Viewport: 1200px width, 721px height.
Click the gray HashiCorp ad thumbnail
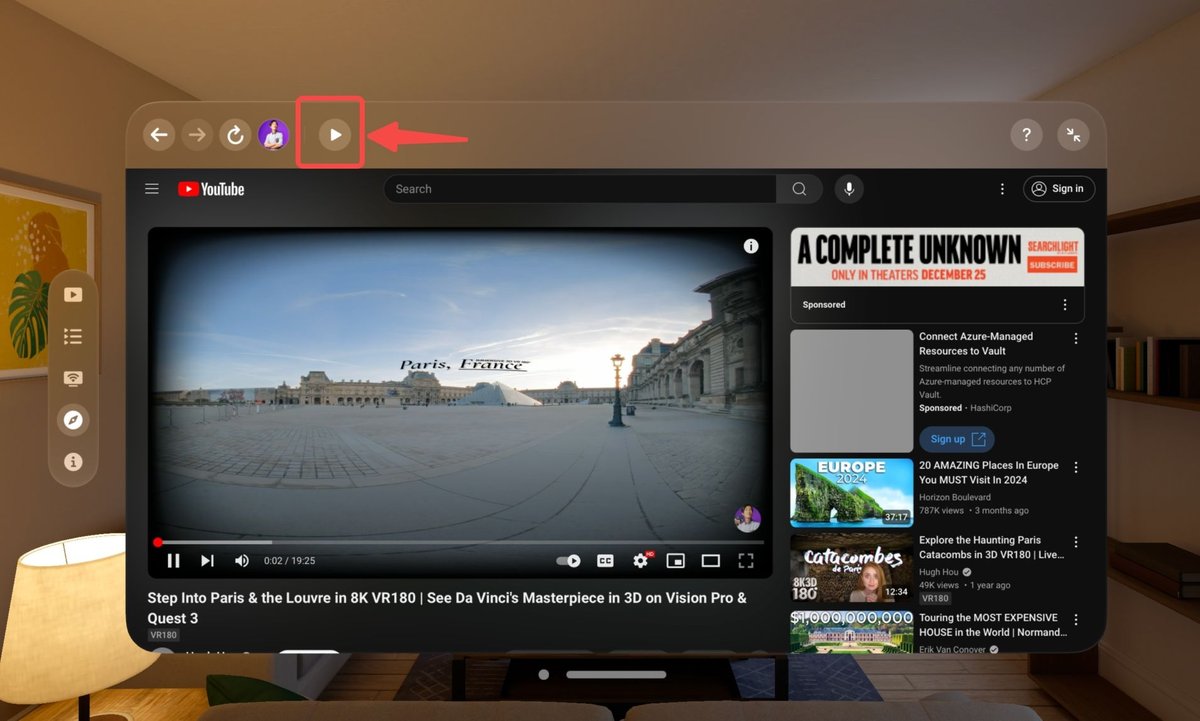(852, 391)
